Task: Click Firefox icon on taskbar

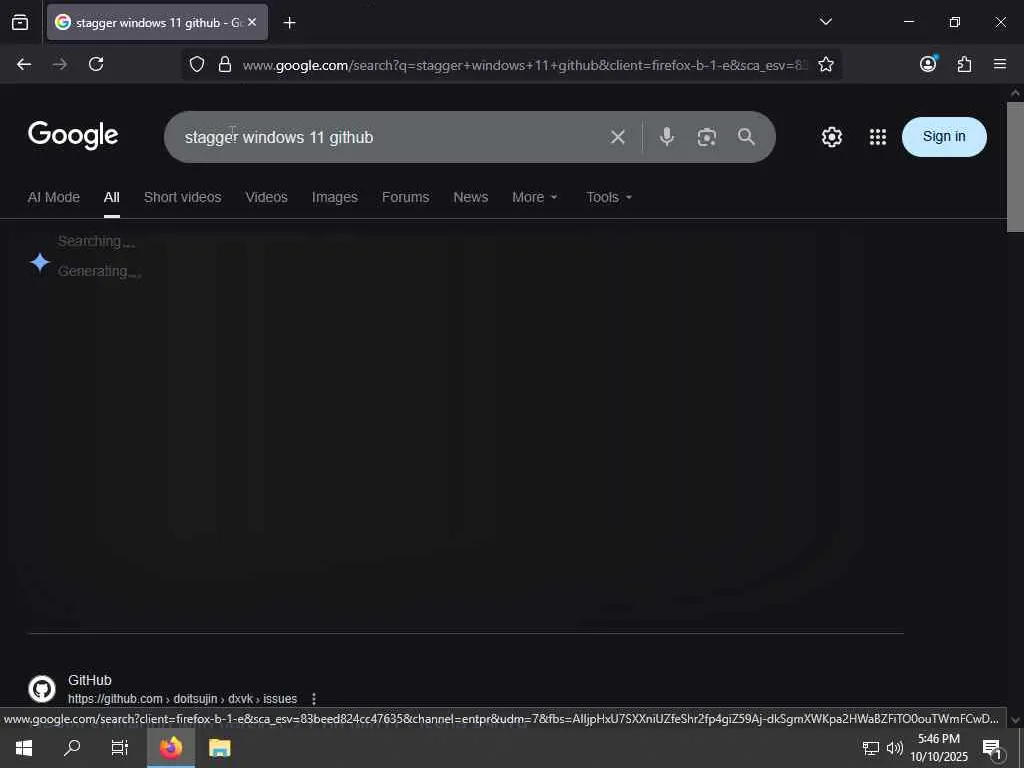Action: tap(171, 748)
